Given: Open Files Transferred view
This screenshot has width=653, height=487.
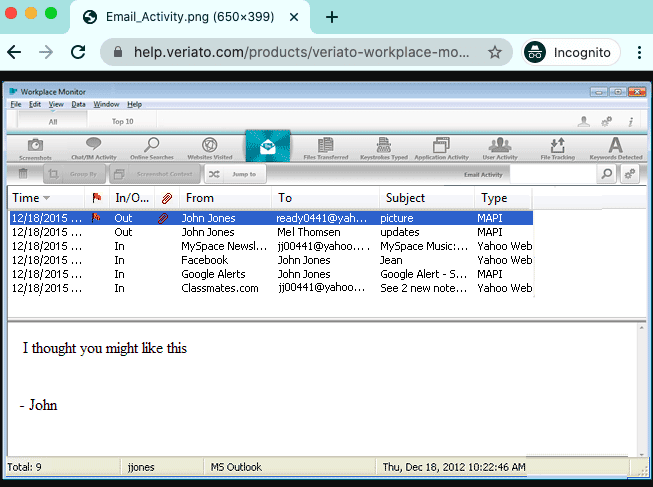Looking at the screenshot, I should click(x=326, y=149).
